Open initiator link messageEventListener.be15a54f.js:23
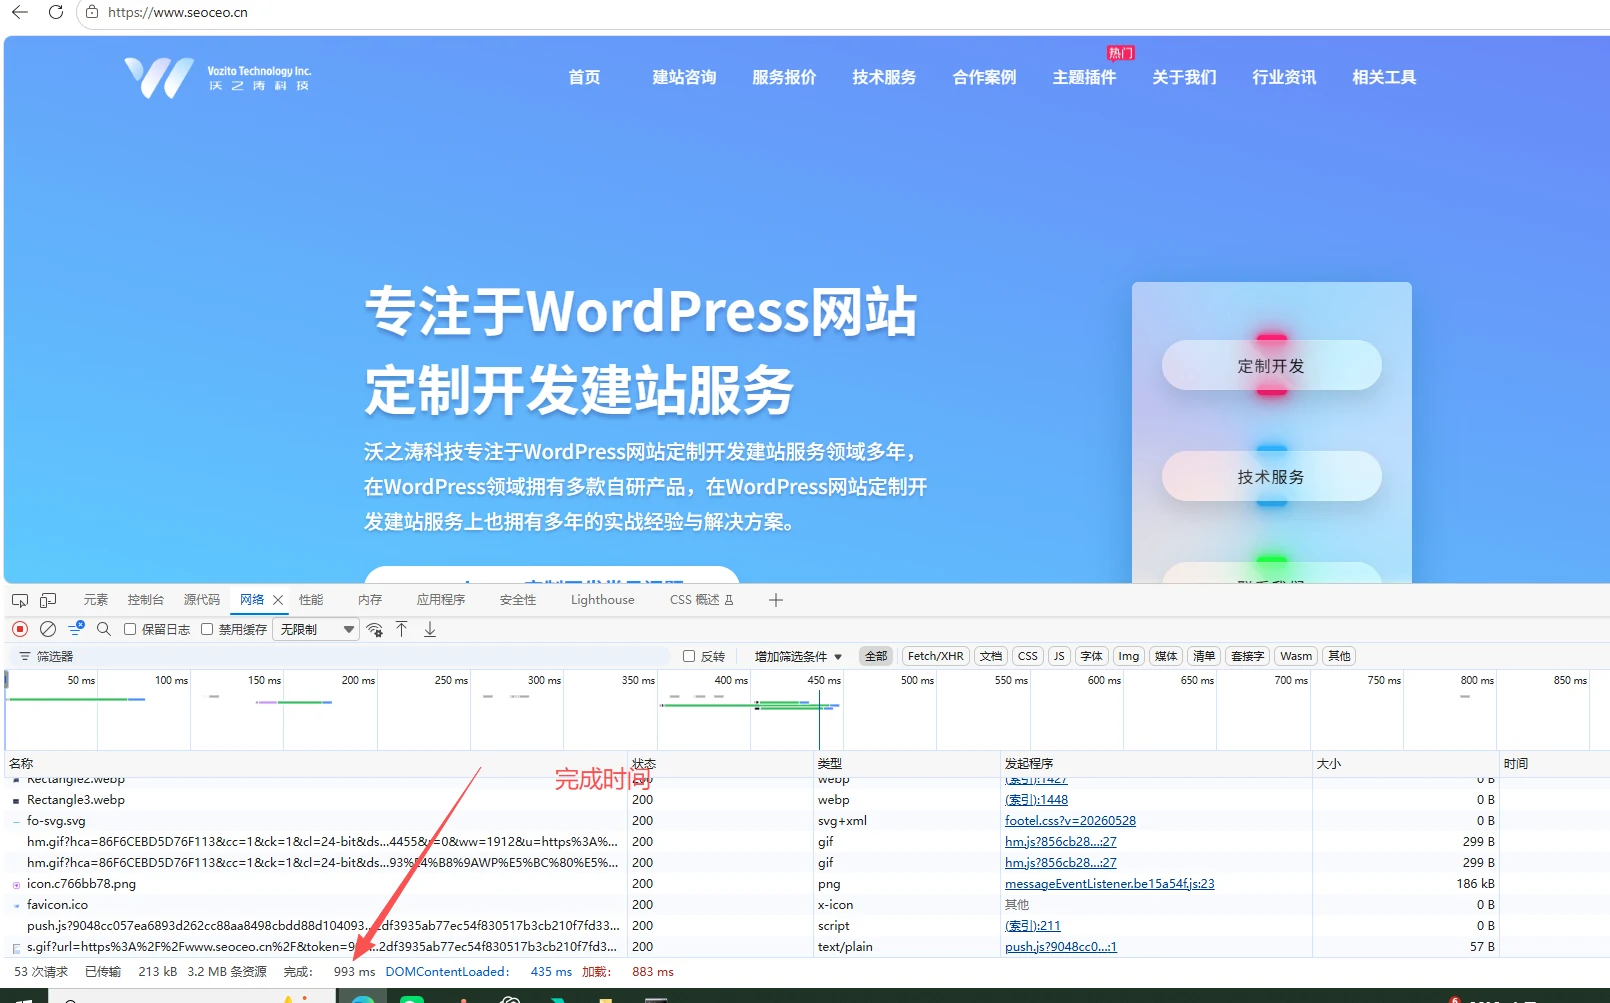Image resolution: width=1610 pixels, height=1003 pixels. click(x=1109, y=884)
